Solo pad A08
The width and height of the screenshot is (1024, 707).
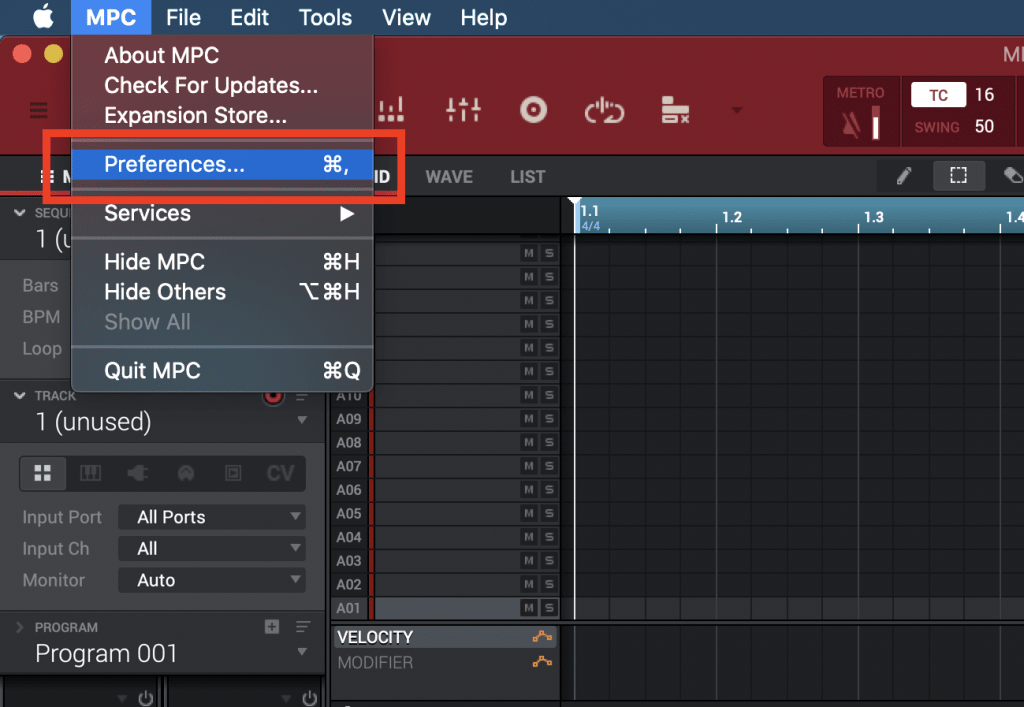pyautogui.click(x=549, y=442)
